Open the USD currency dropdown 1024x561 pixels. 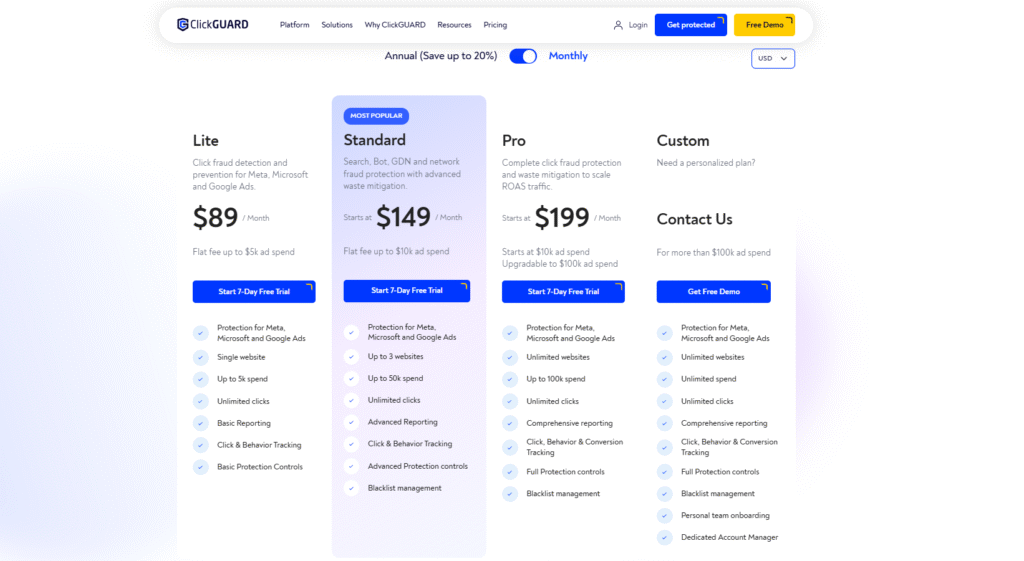[x=773, y=58]
